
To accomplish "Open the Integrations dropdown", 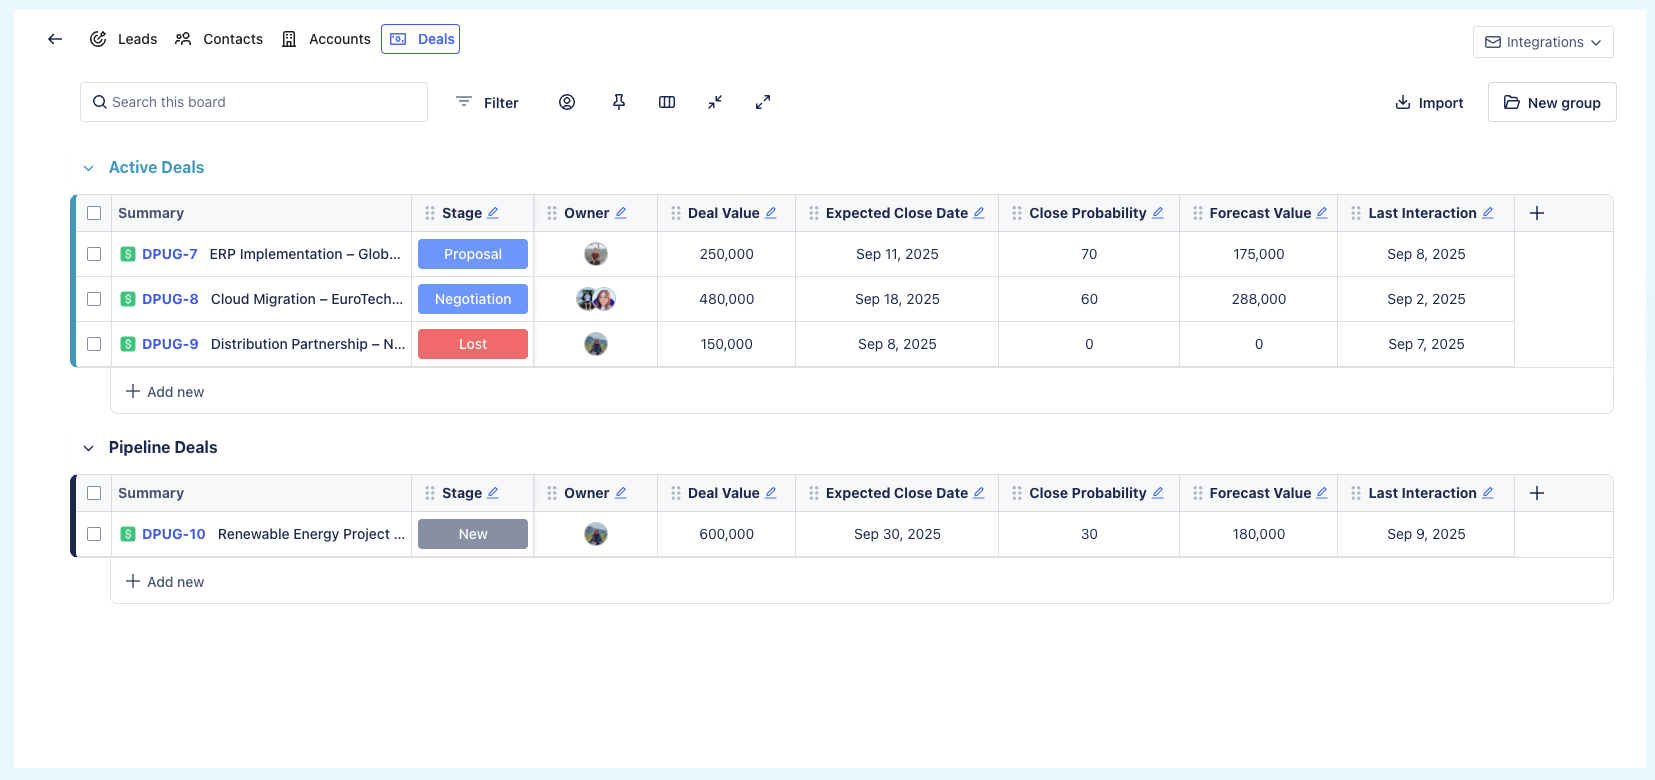I will tap(1543, 42).
